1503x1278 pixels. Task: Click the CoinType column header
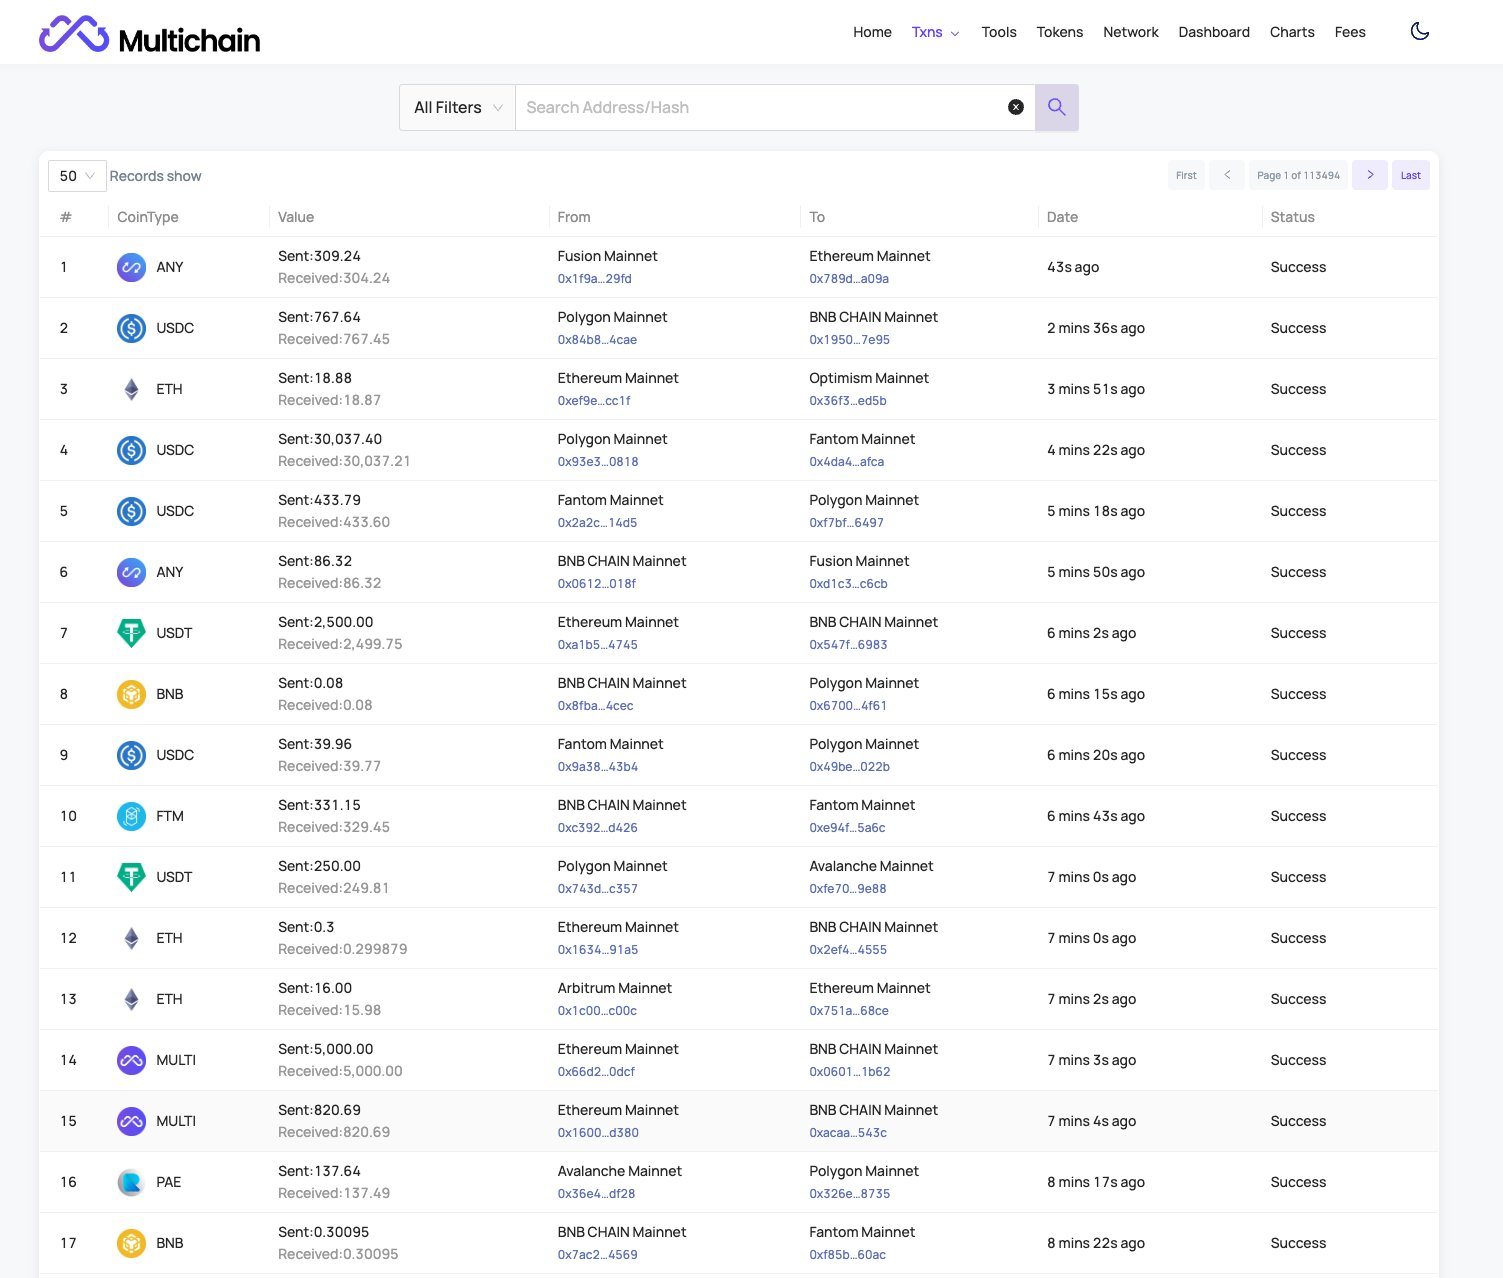click(x=147, y=217)
